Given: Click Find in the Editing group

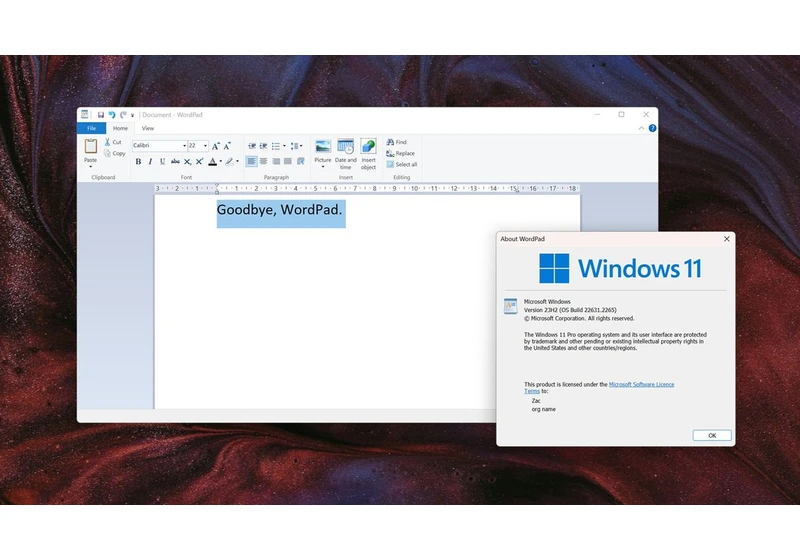Looking at the screenshot, I should coord(396,142).
